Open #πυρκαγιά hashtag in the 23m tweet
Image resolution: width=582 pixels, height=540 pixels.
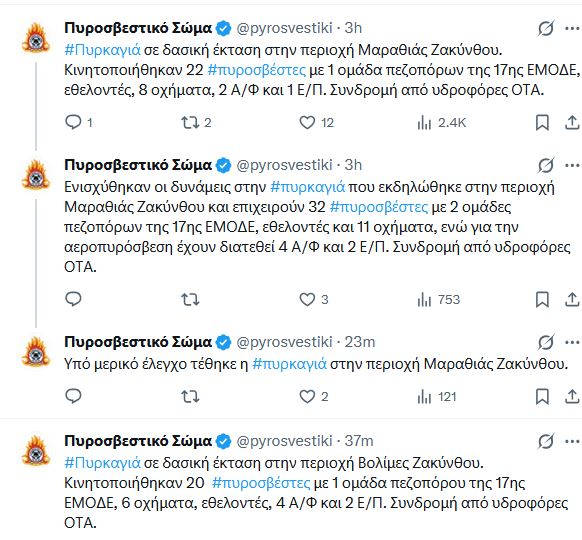[x=290, y=364]
